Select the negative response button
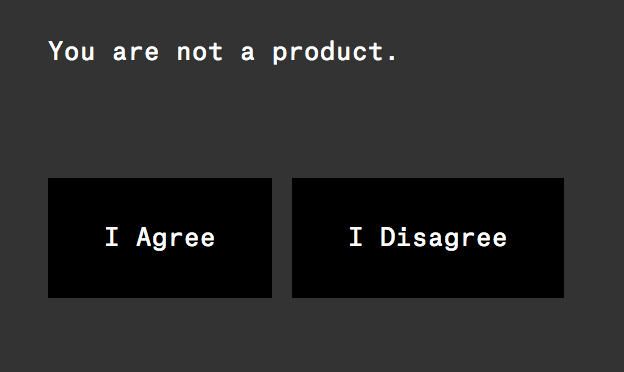 428,238
